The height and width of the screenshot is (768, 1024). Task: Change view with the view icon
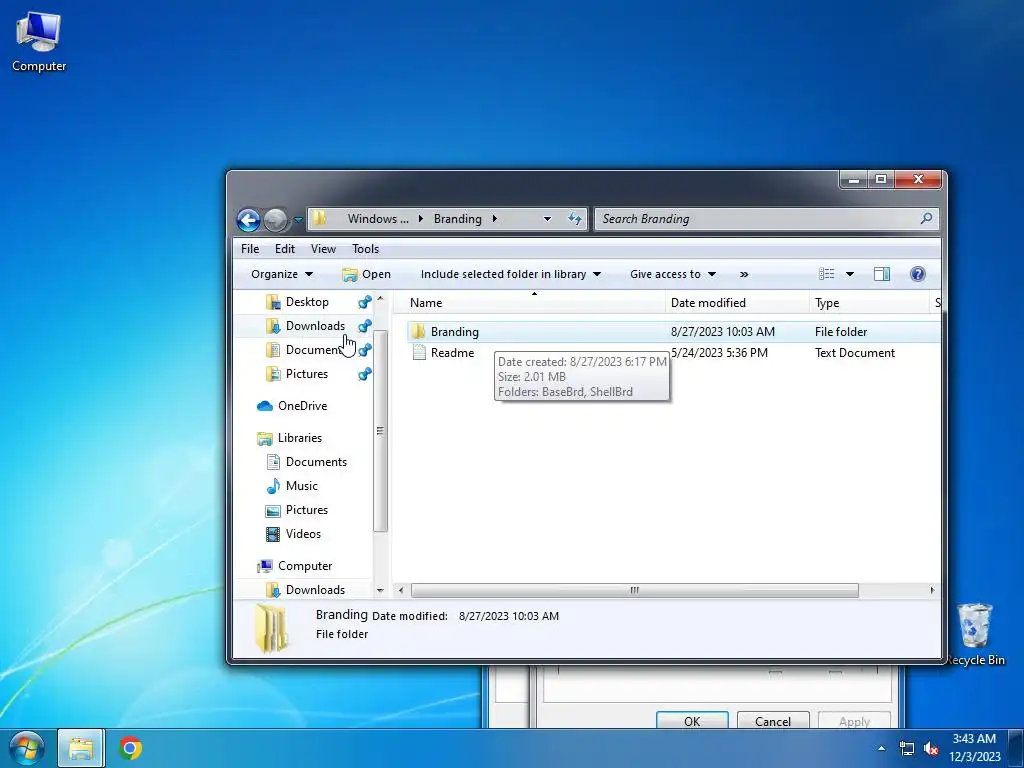827,274
